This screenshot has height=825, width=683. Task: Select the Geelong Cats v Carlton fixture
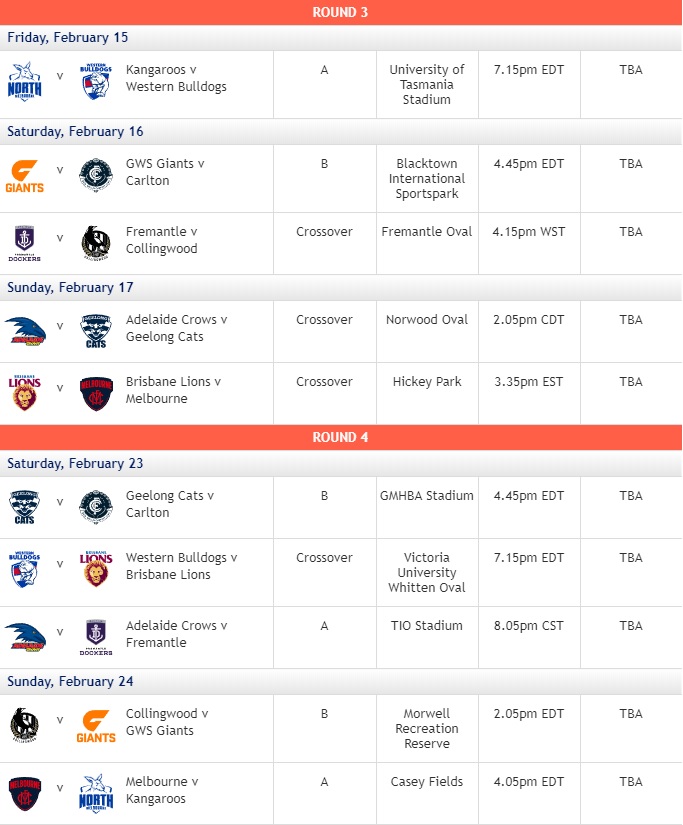(169, 504)
